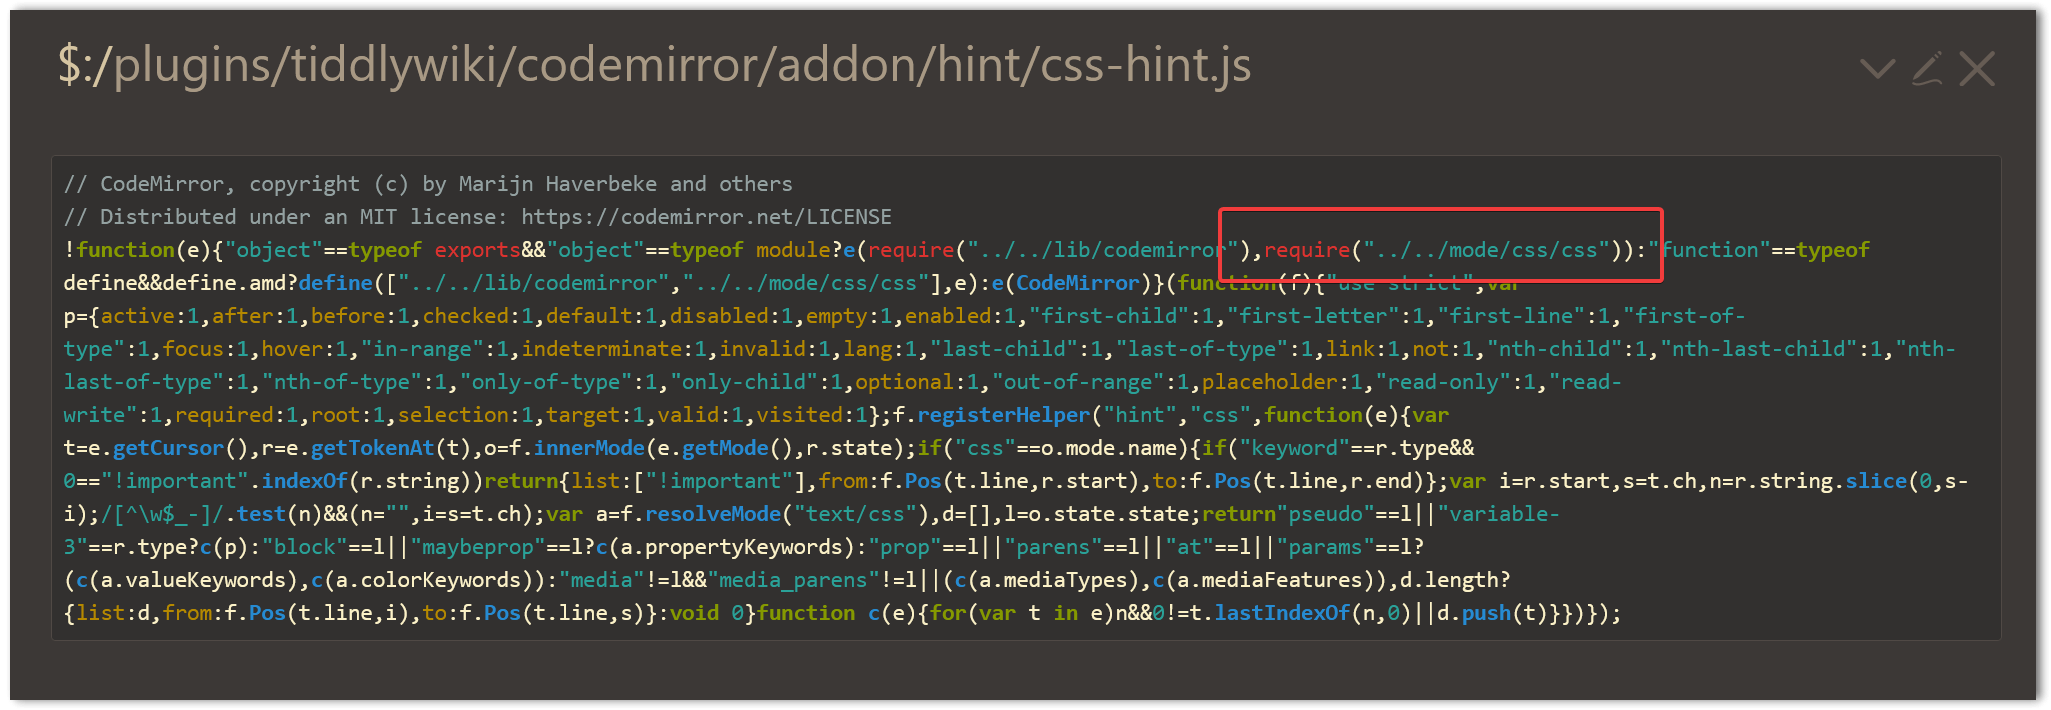Image resolution: width=2051 pixels, height=710 pixels.
Task: Click "CodeMirror" inside e(CodeMirror)
Action: pyautogui.click(x=1078, y=283)
